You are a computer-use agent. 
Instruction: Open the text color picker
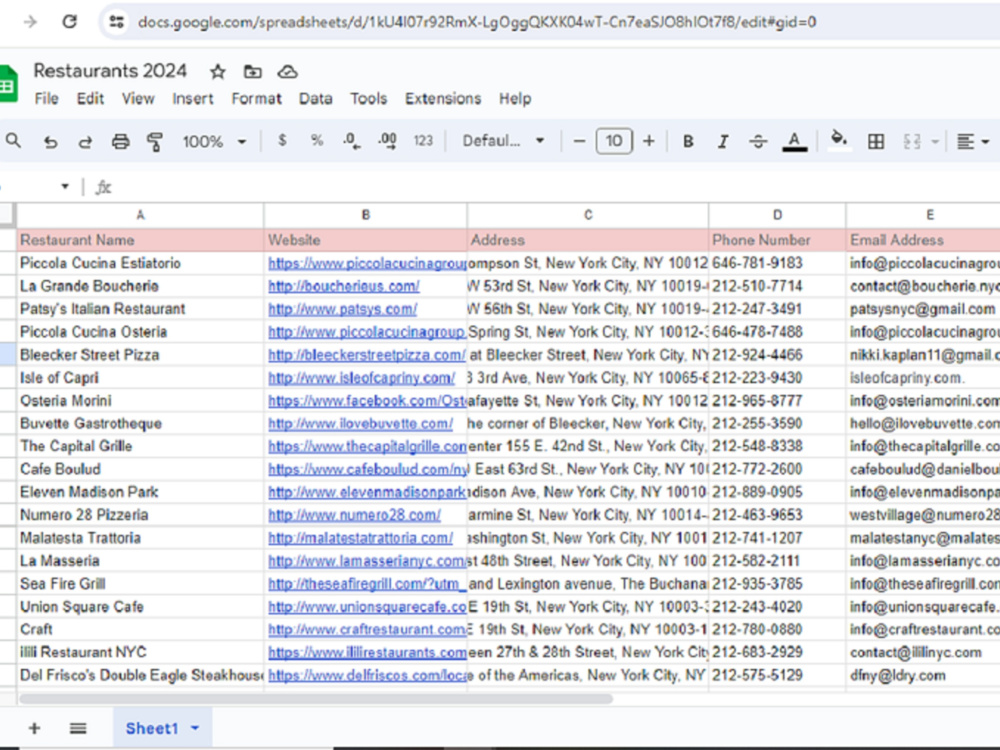pyautogui.click(x=794, y=142)
